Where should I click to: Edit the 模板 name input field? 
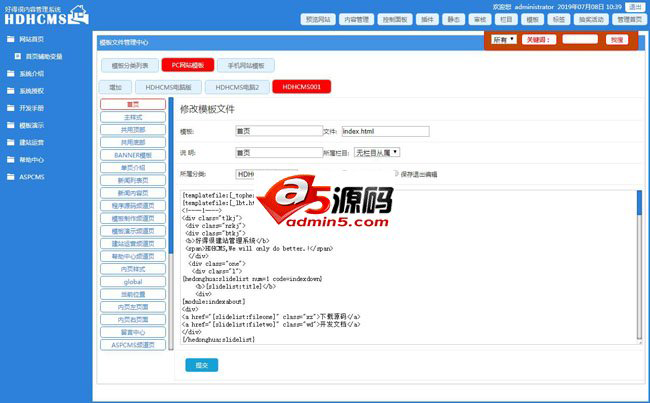(x=279, y=131)
